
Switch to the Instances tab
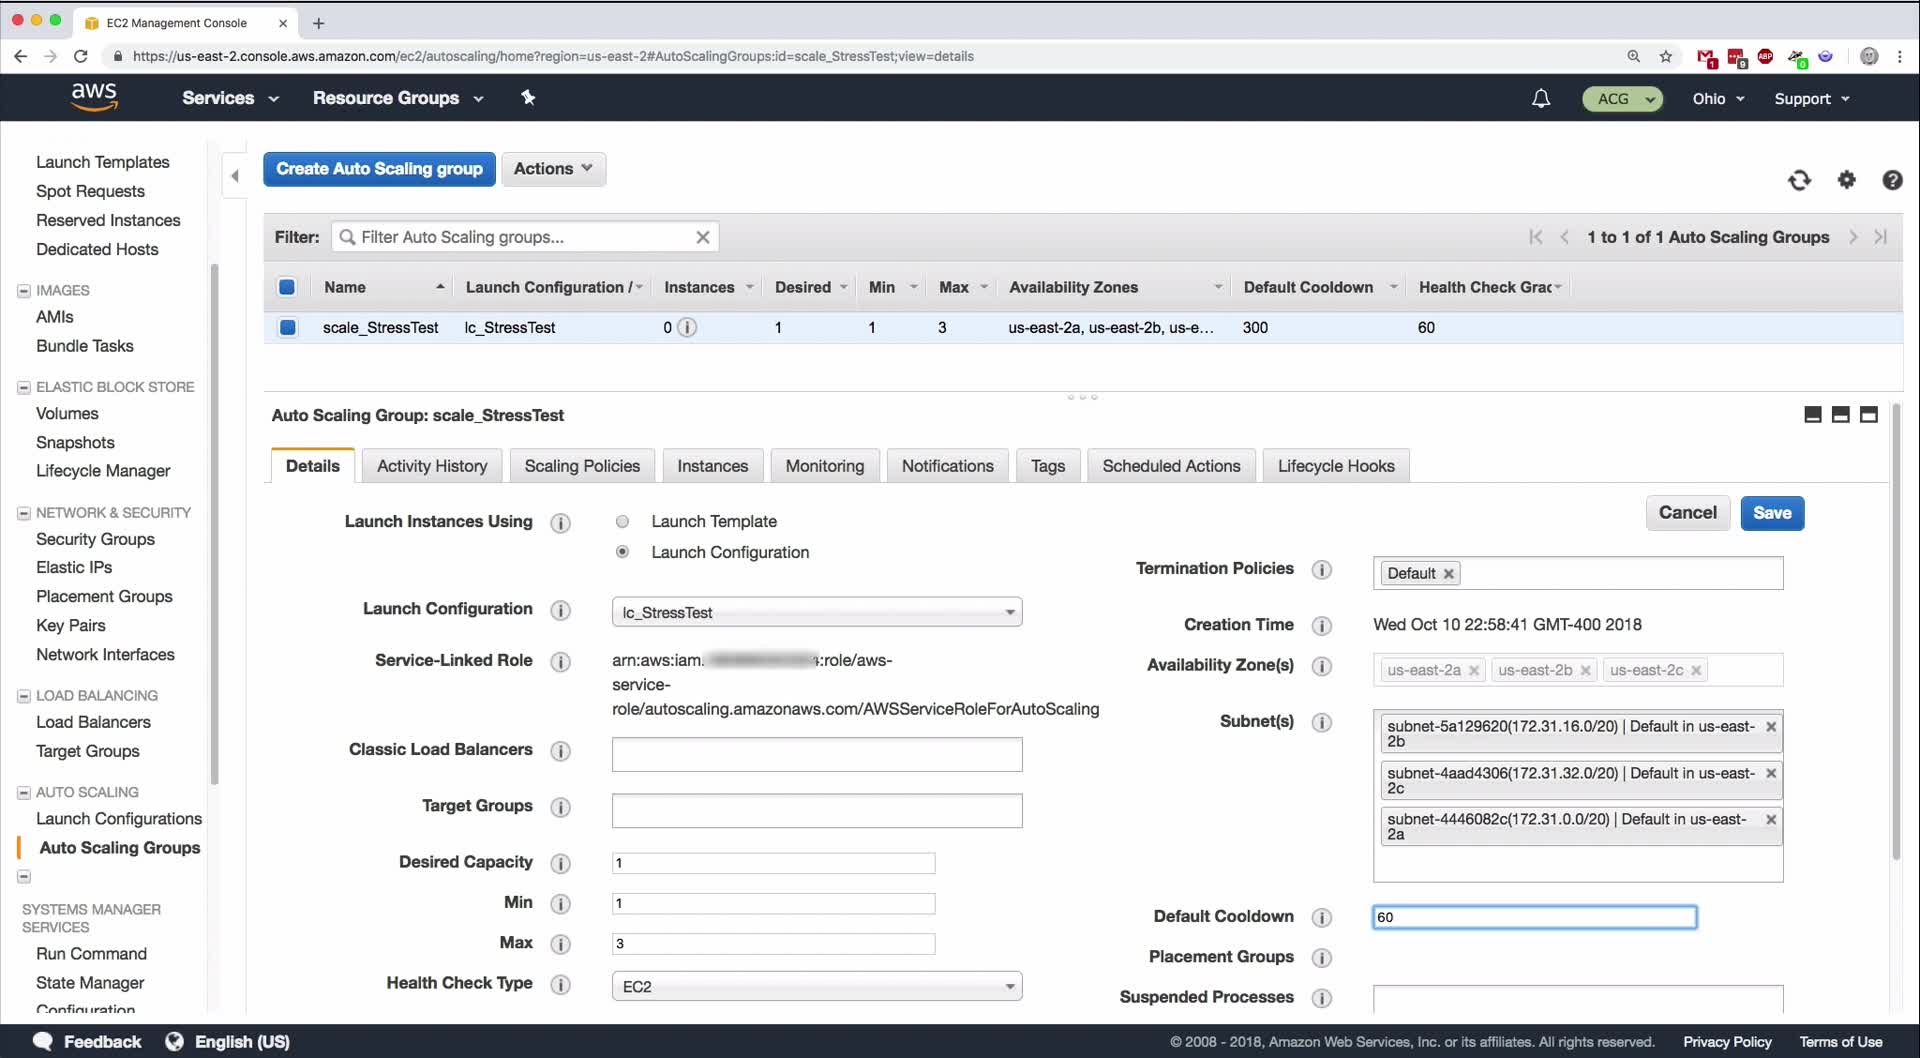[x=713, y=466]
